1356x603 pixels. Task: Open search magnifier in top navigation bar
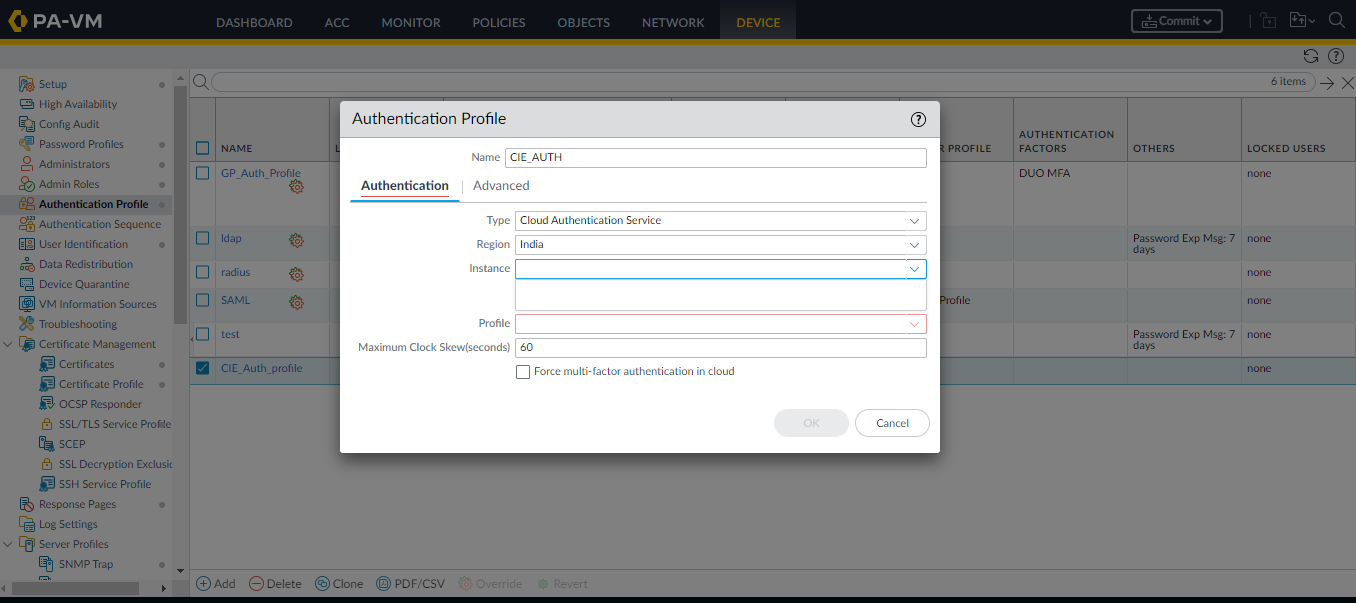coord(1336,21)
